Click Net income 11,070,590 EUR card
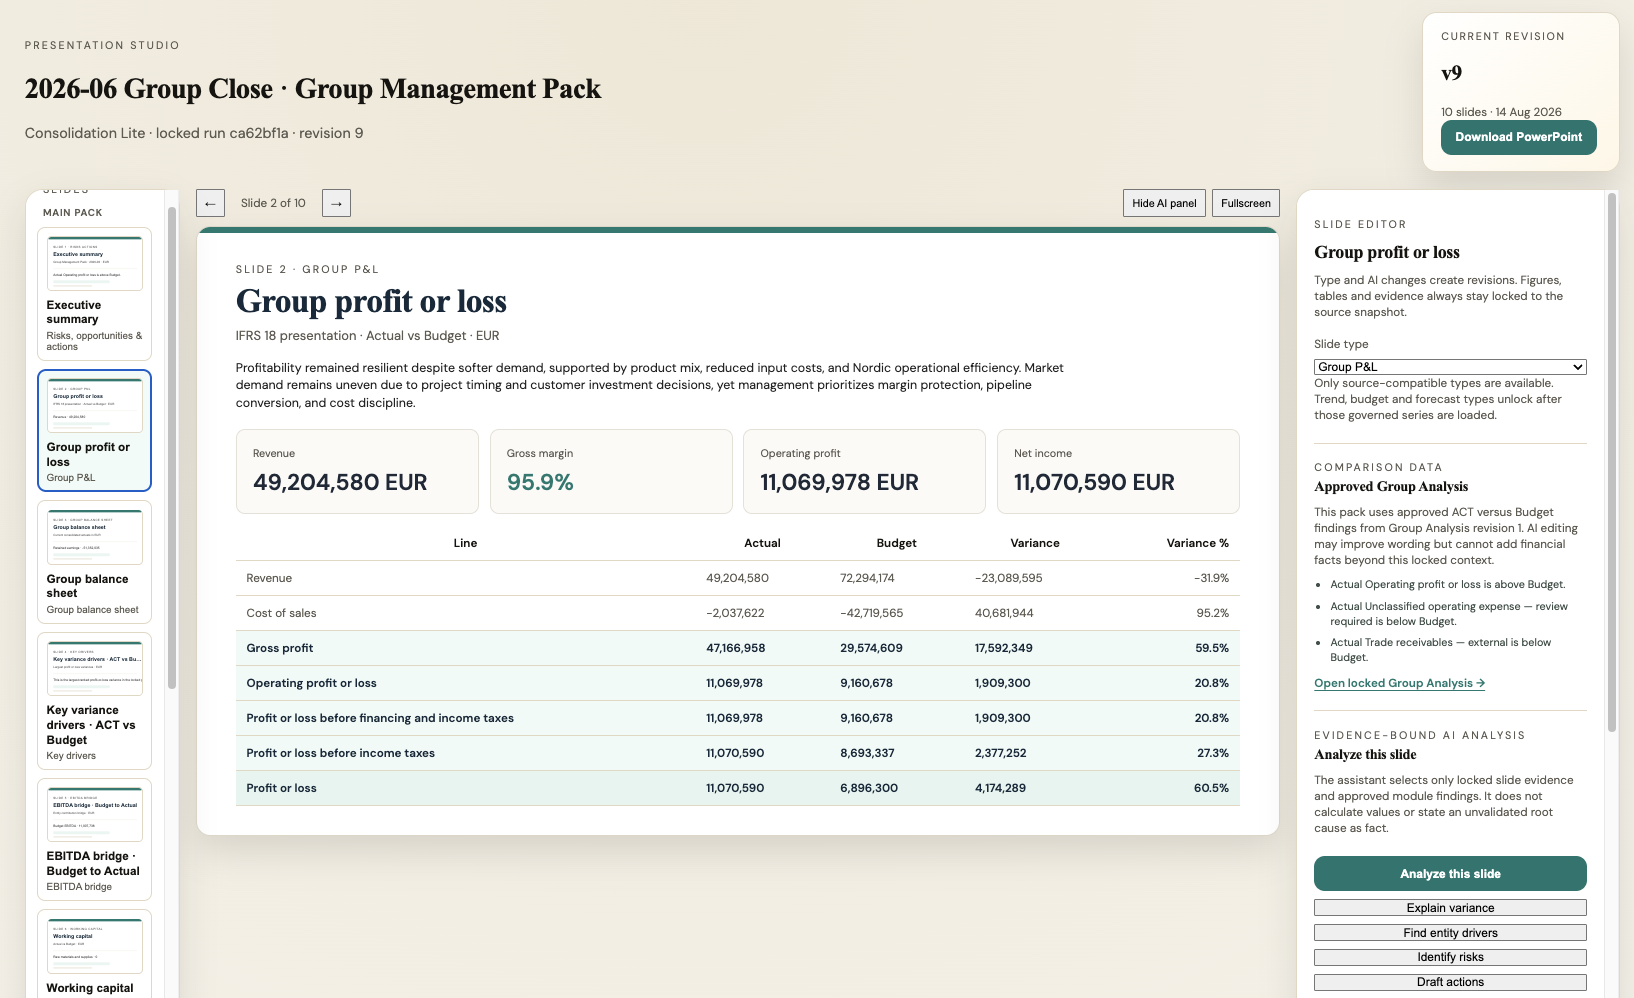1634x998 pixels. click(x=1118, y=472)
